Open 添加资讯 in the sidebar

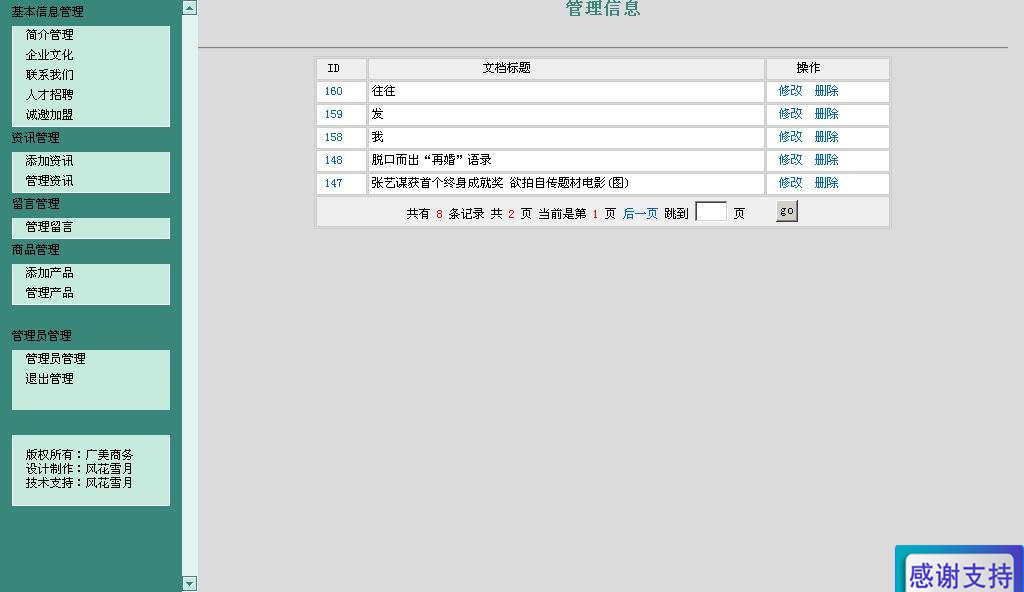50,161
